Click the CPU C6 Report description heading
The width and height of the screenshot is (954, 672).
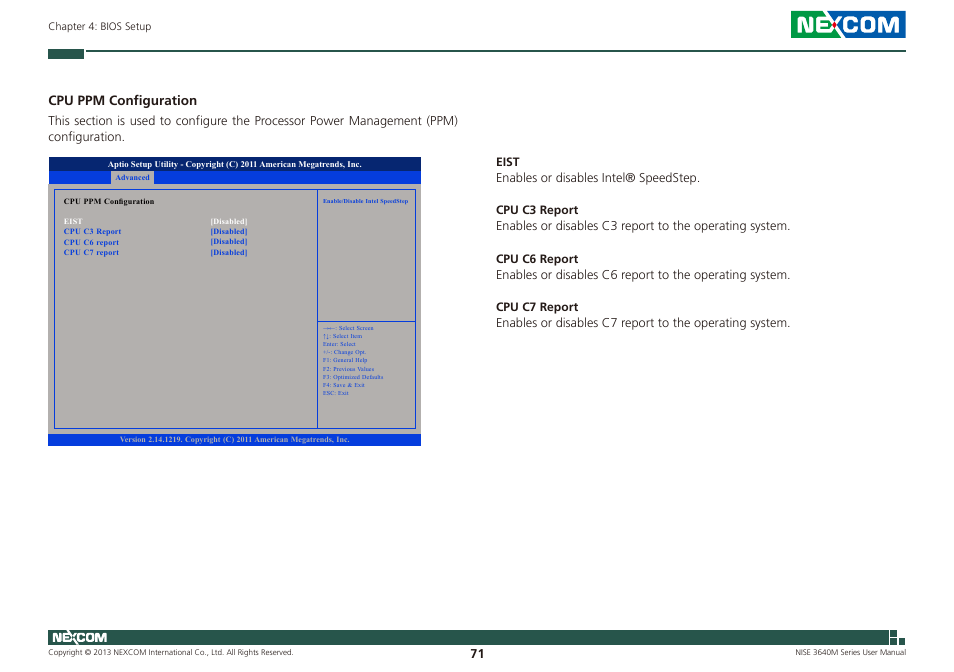coord(537,259)
